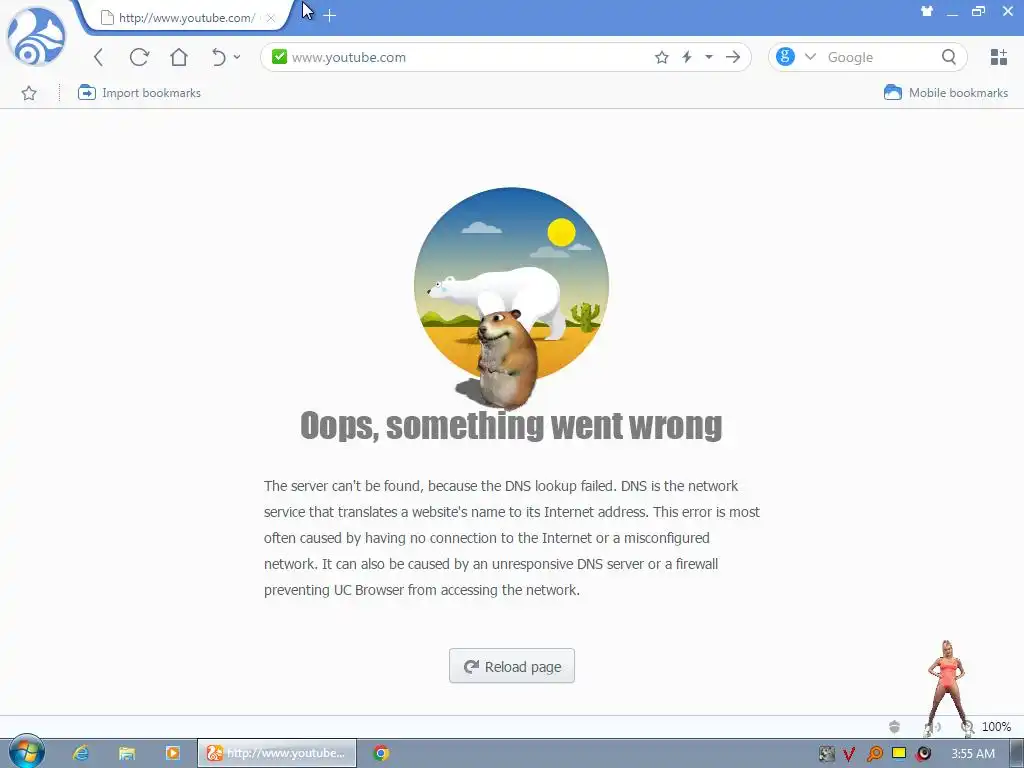The width and height of the screenshot is (1024, 768).
Task: Click the go arrow in the address bar
Action: (x=733, y=57)
